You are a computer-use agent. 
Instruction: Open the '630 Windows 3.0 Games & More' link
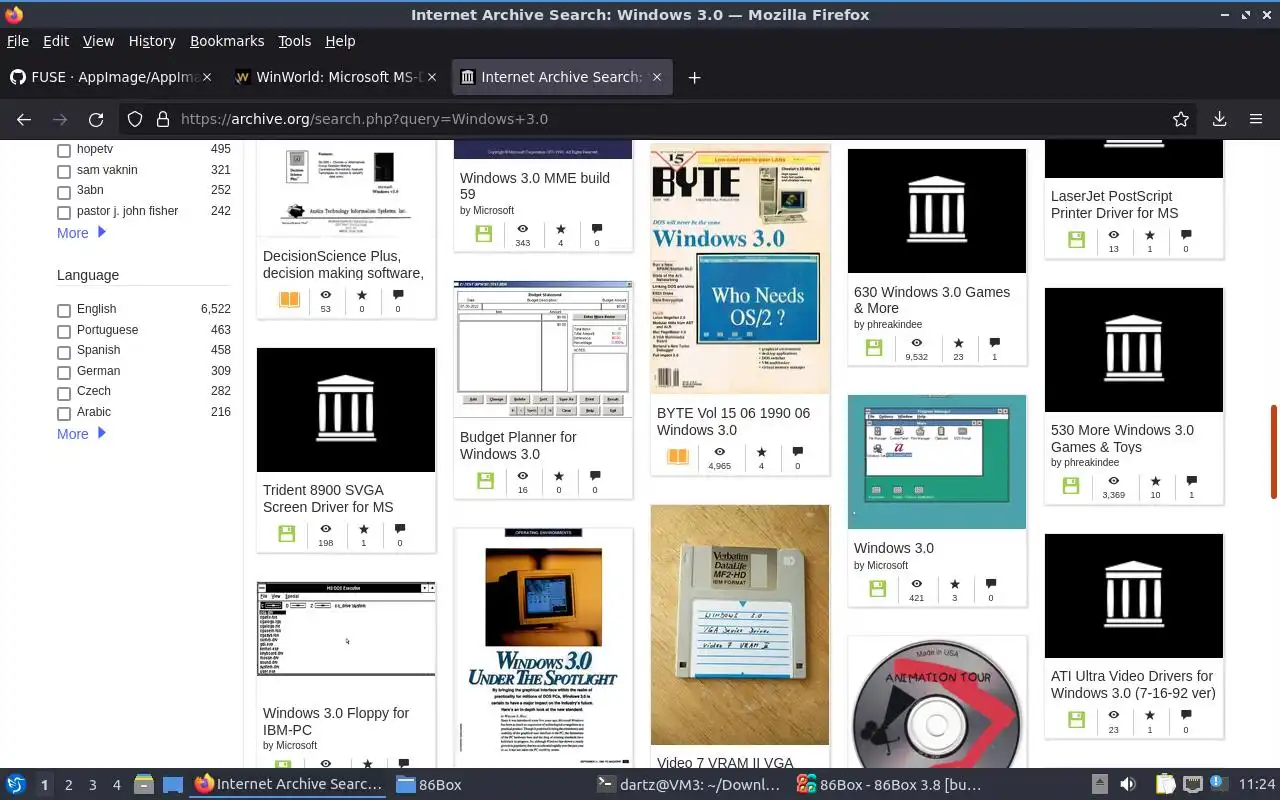(932, 300)
